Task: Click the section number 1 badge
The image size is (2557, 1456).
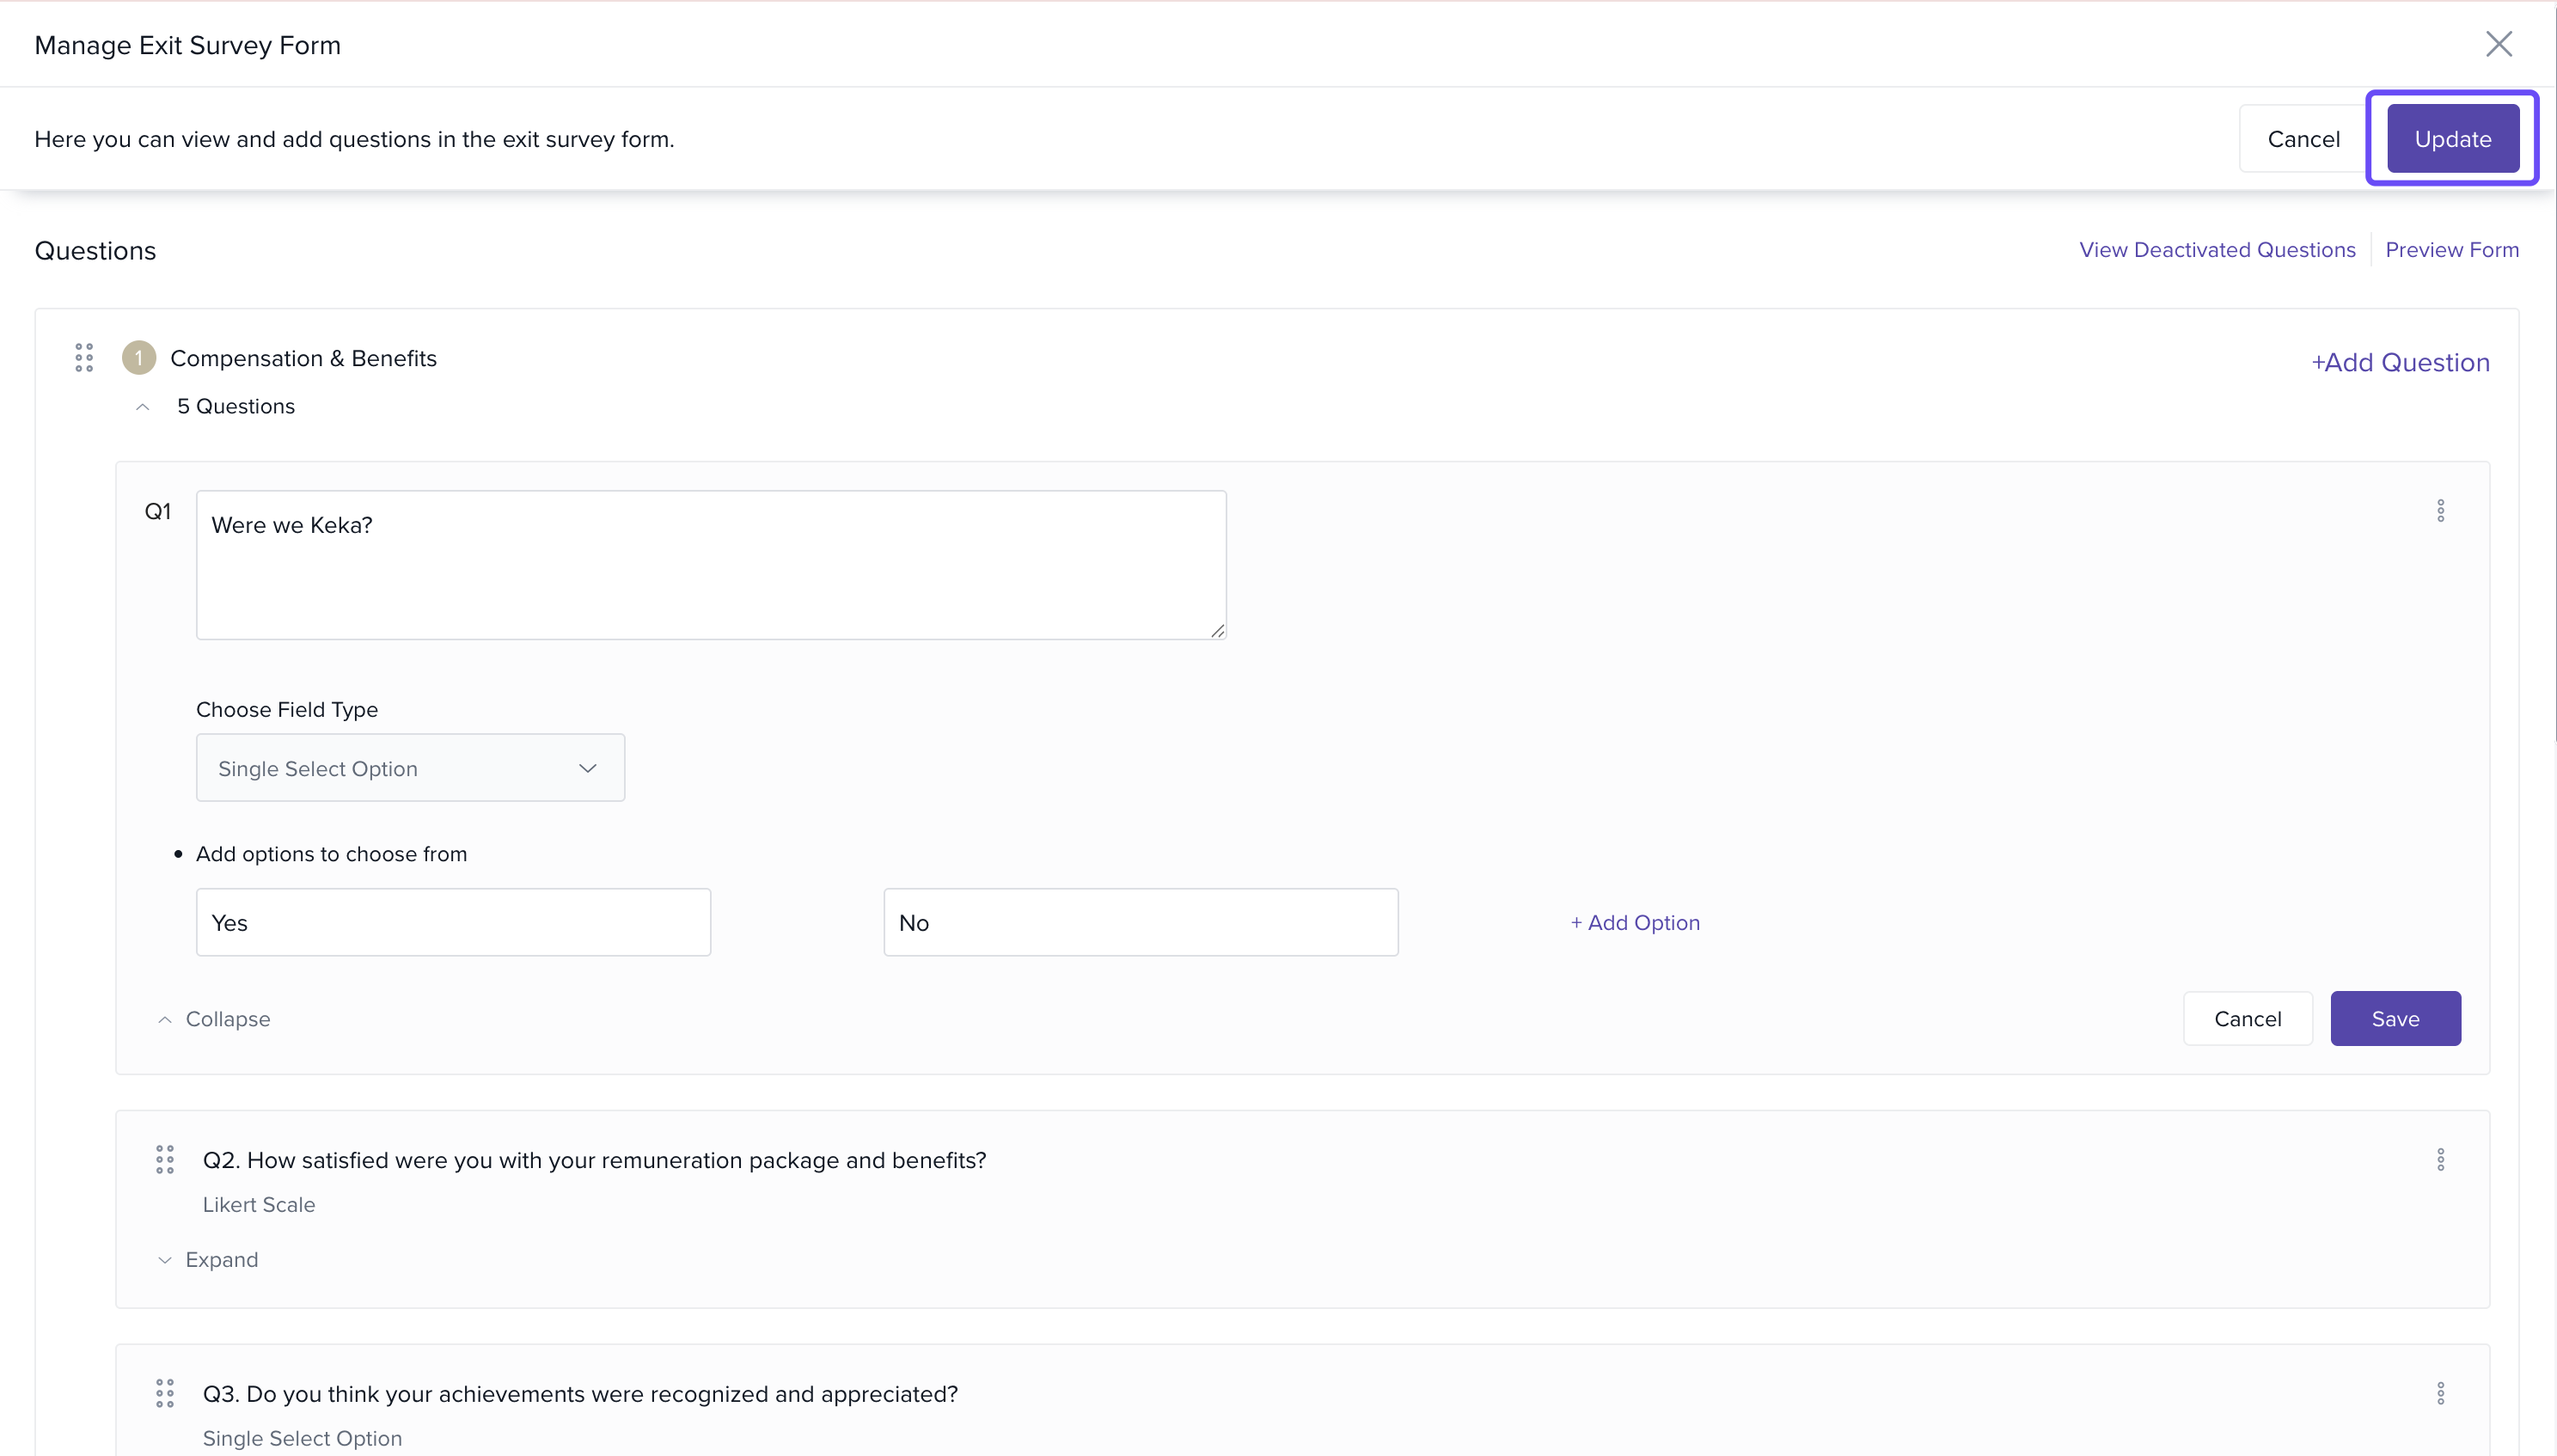Action: coord(139,358)
